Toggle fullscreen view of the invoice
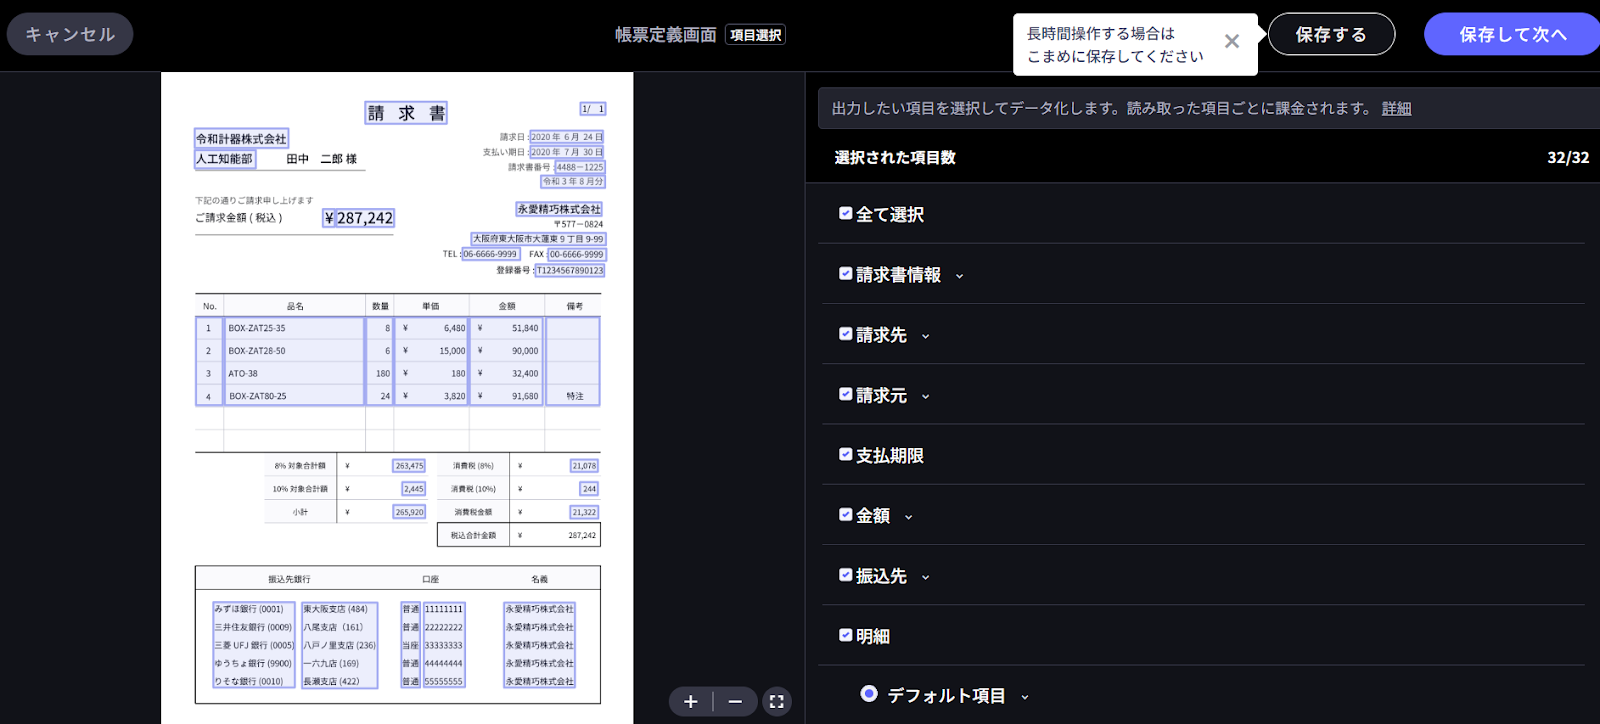Screen dimensions: 1600x724 coord(777,702)
